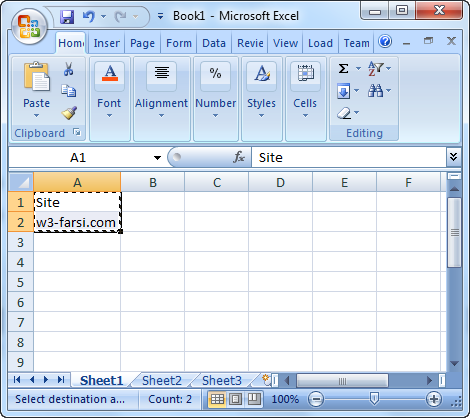
Task: Switch to Normal view
Action: [217, 399]
